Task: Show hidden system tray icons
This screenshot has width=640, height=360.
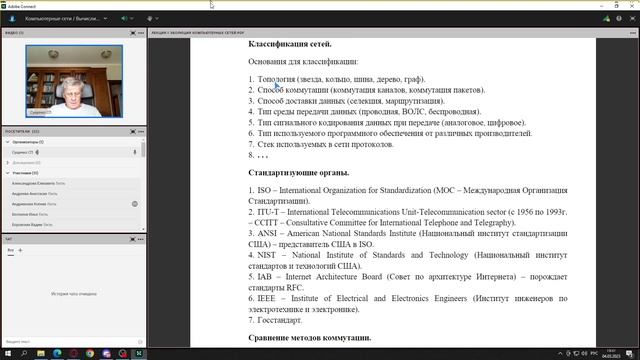Action: tap(560, 353)
